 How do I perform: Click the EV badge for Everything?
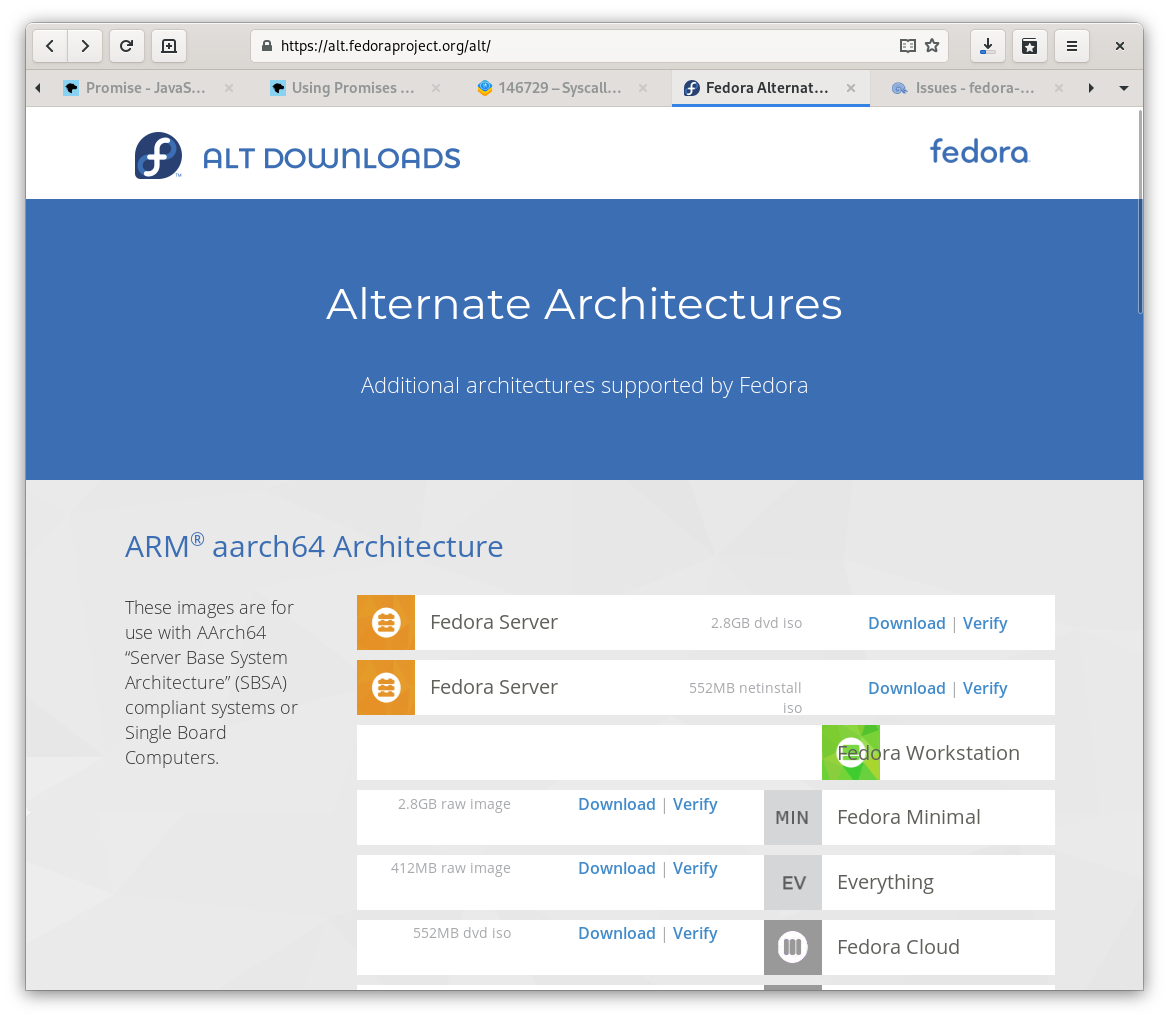(x=793, y=883)
